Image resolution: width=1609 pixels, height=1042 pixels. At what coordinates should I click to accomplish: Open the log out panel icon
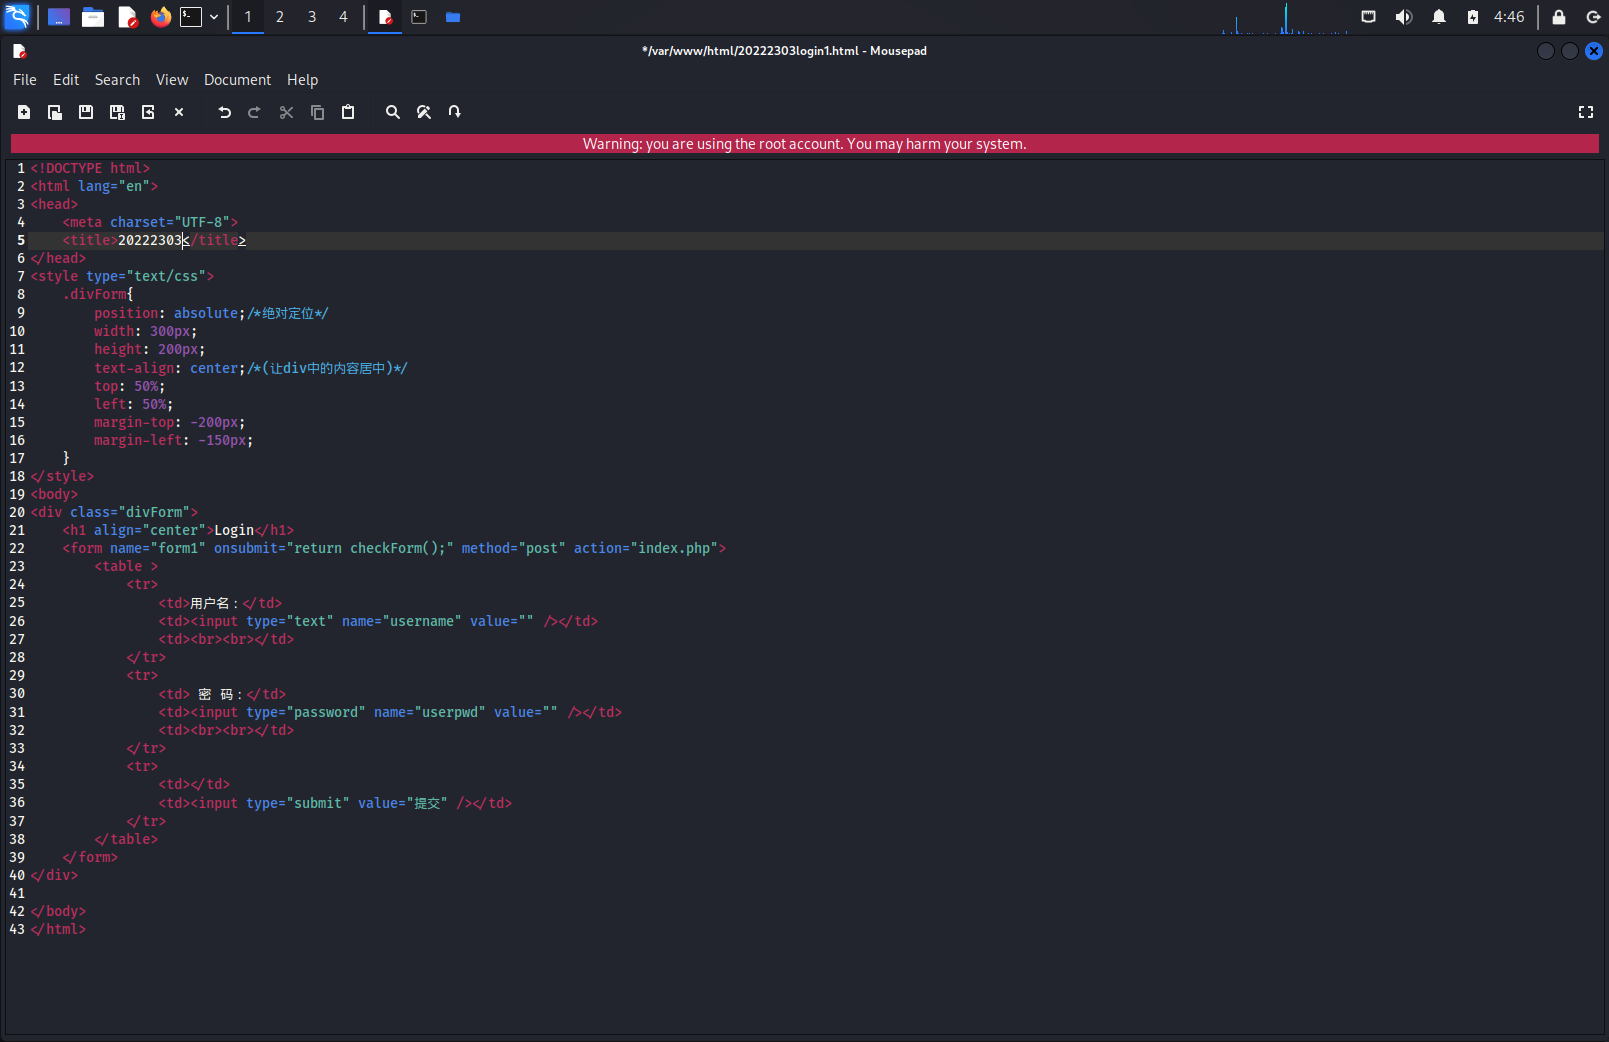click(x=1594, y=17)
